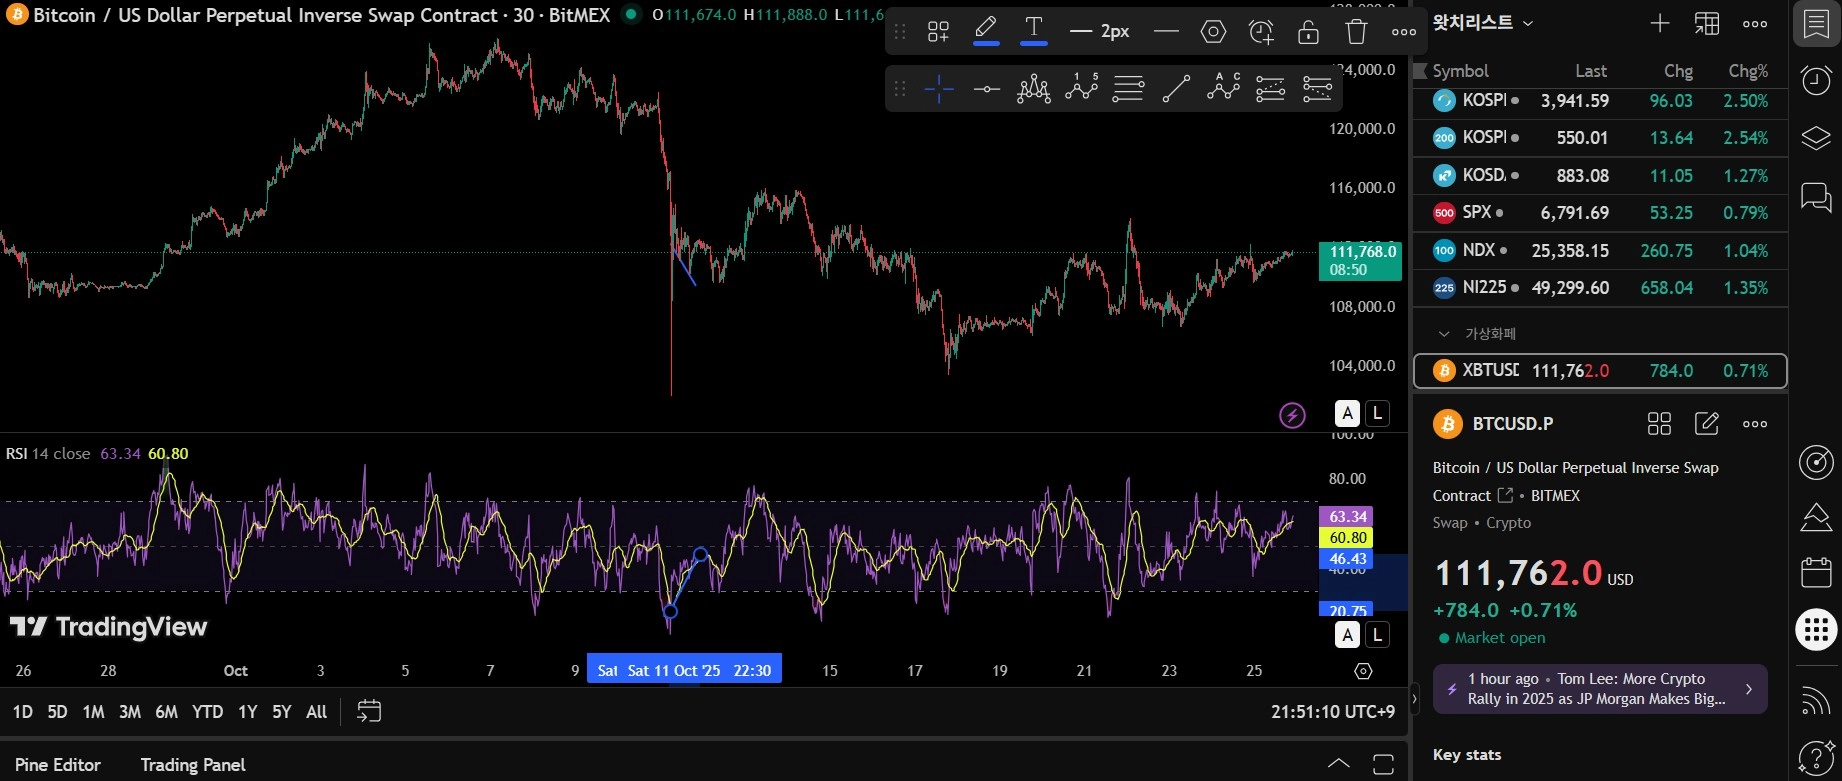Open the Pine Editor tab
This screenshot has height=781, width=1842.
click(58, 765)
